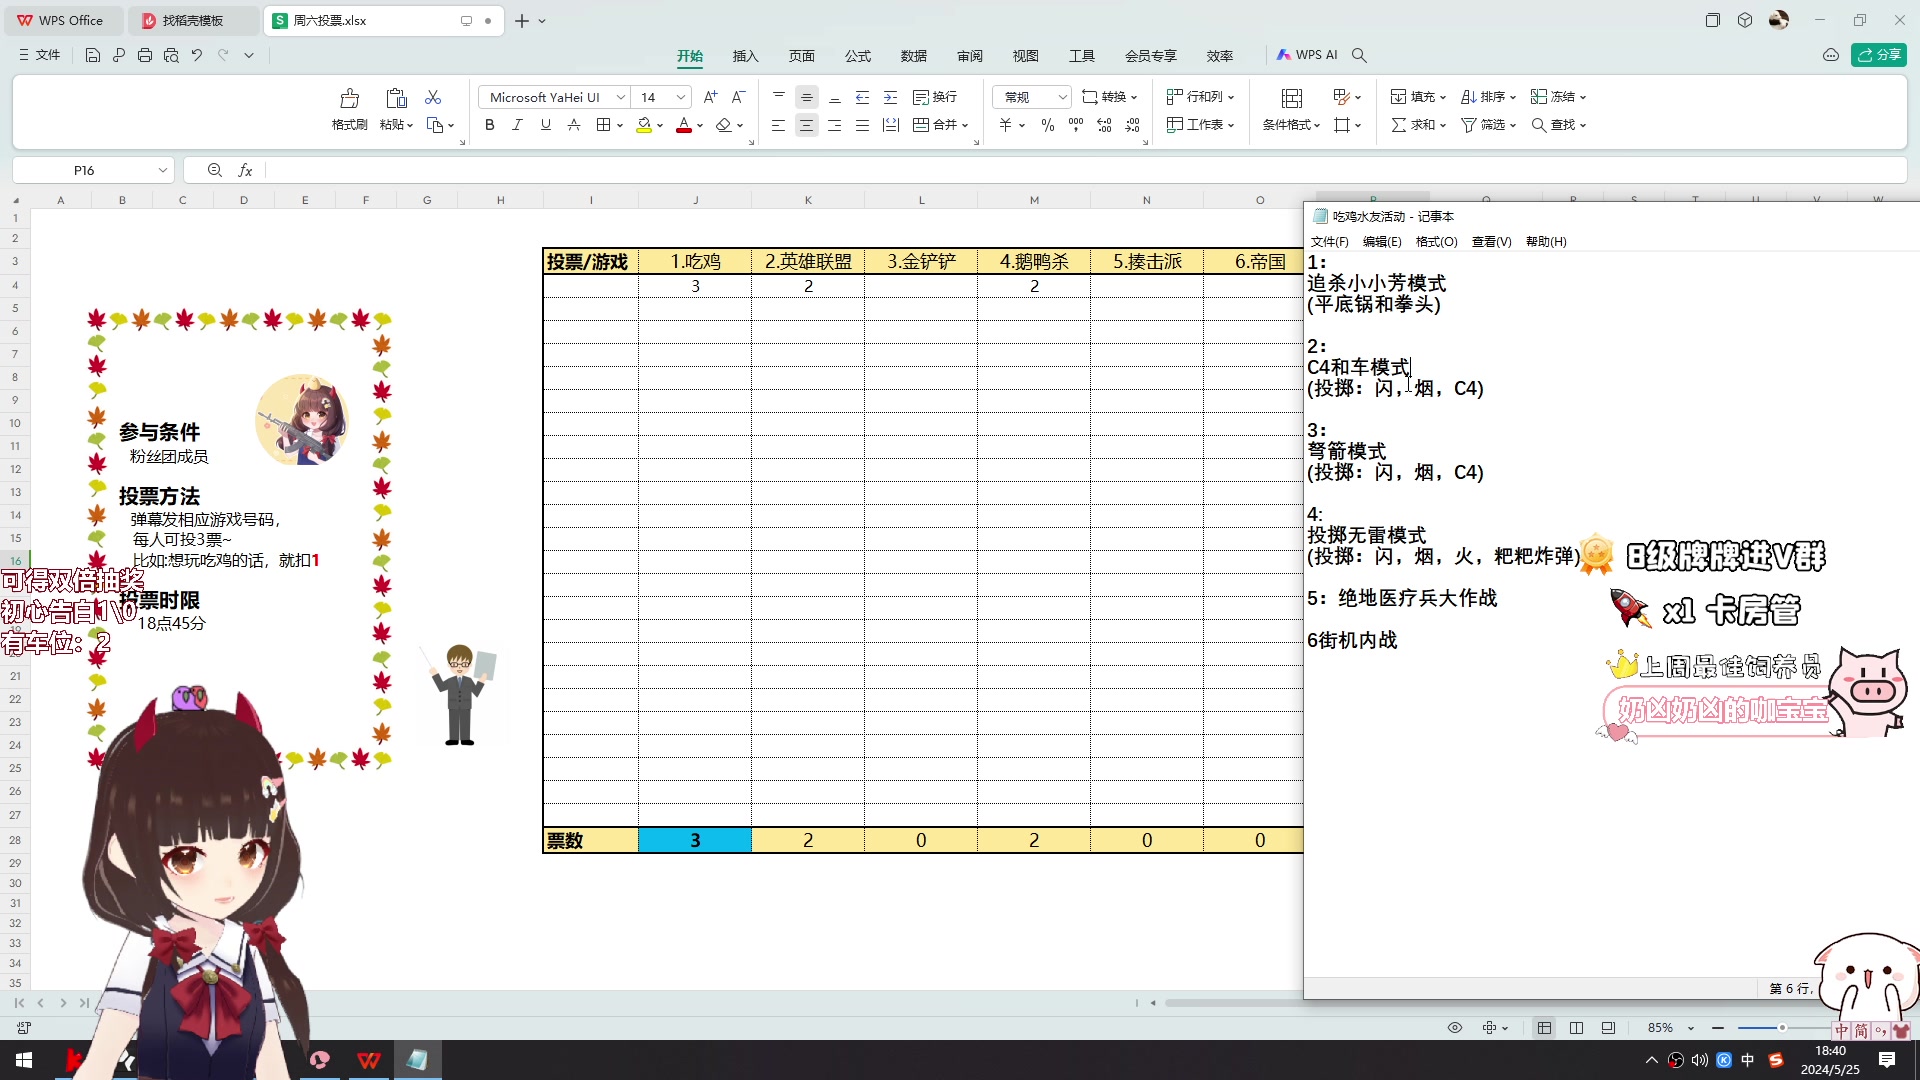Click the Undo arrow icon
The height and width of the screenshot is (1080, 1920).
197,55
